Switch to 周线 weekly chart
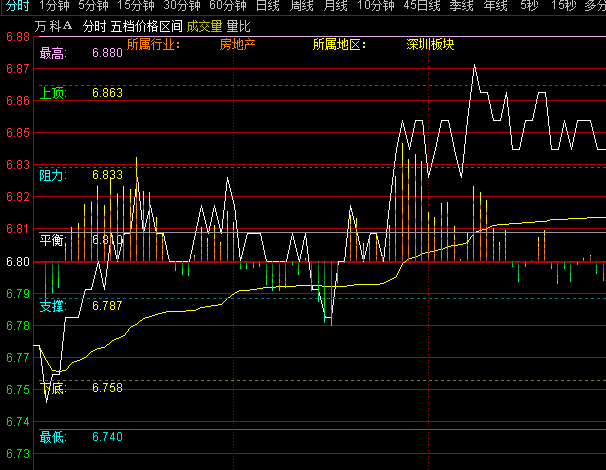This screenshot has width=606, height=470. pyautogui.click(x=302, y=6)
